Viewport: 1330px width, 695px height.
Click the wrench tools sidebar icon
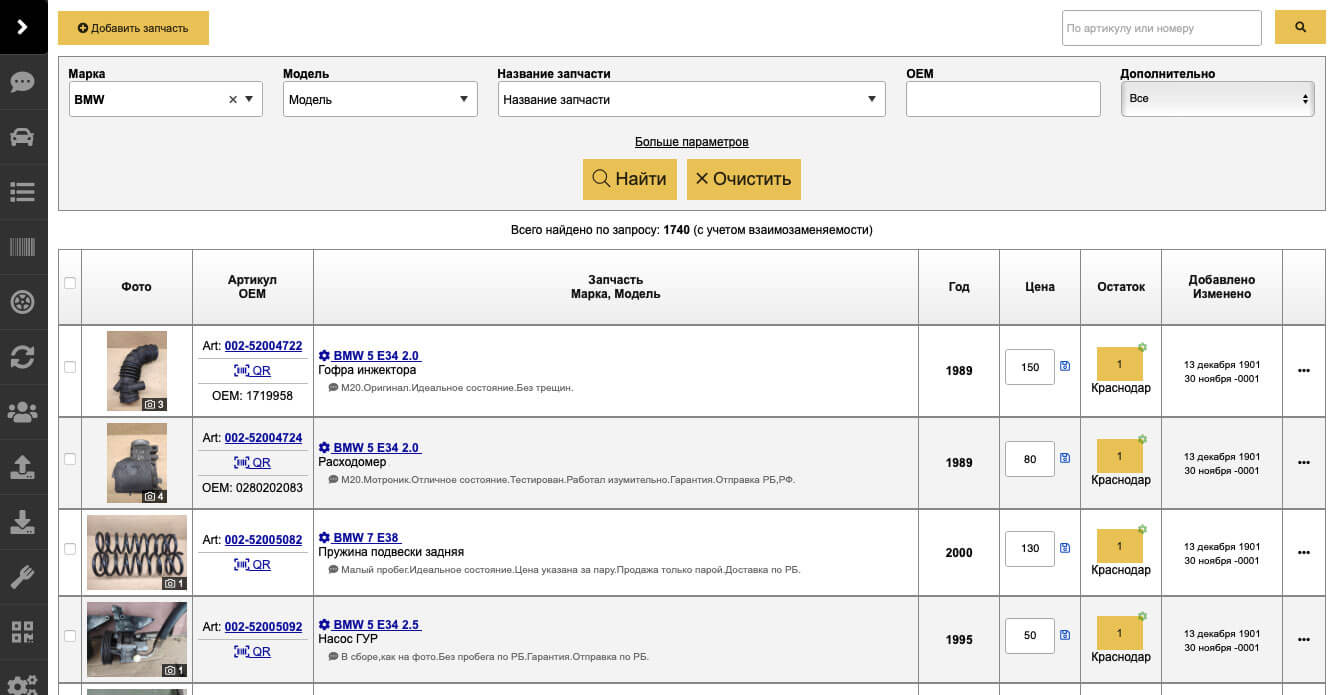coord(22,577)
